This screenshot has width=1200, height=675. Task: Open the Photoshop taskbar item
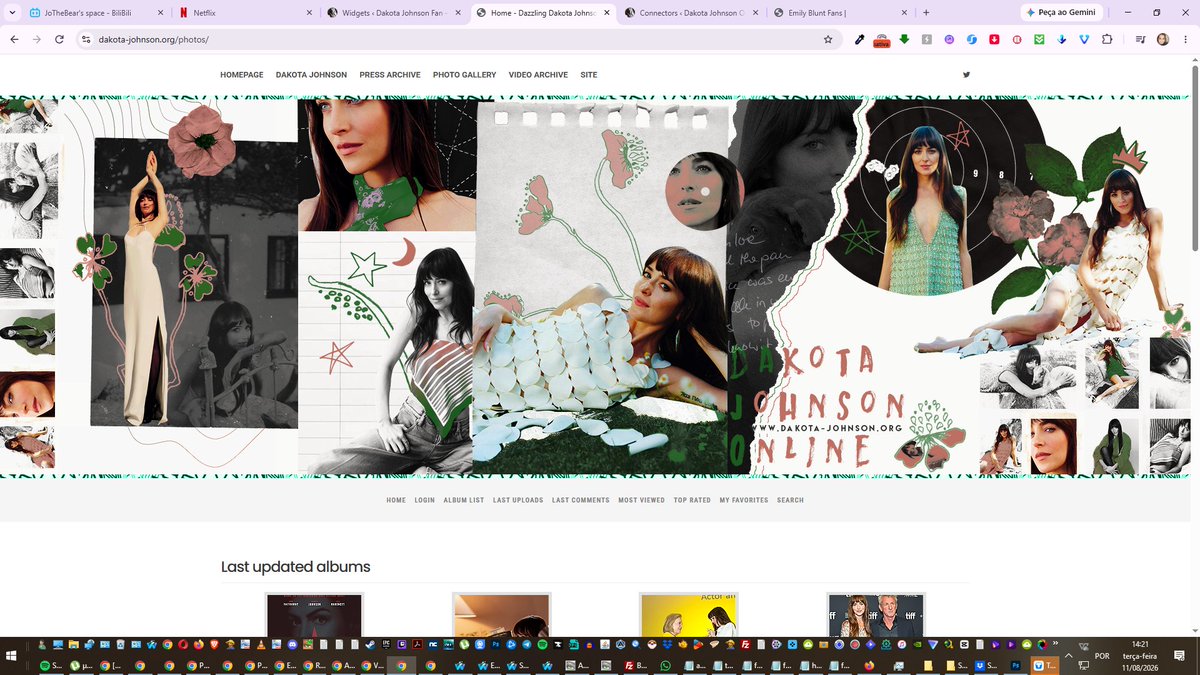point(1015,665)
